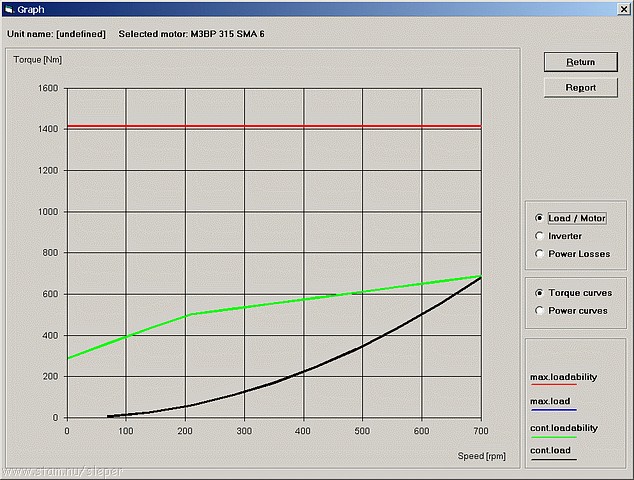
Task: Click the green cont.loadability legend line
Action: 554,437
